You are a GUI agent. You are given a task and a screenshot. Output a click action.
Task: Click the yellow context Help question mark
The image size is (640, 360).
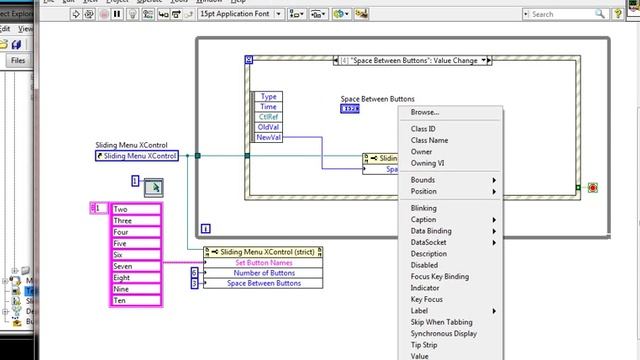tap(618, 14)
